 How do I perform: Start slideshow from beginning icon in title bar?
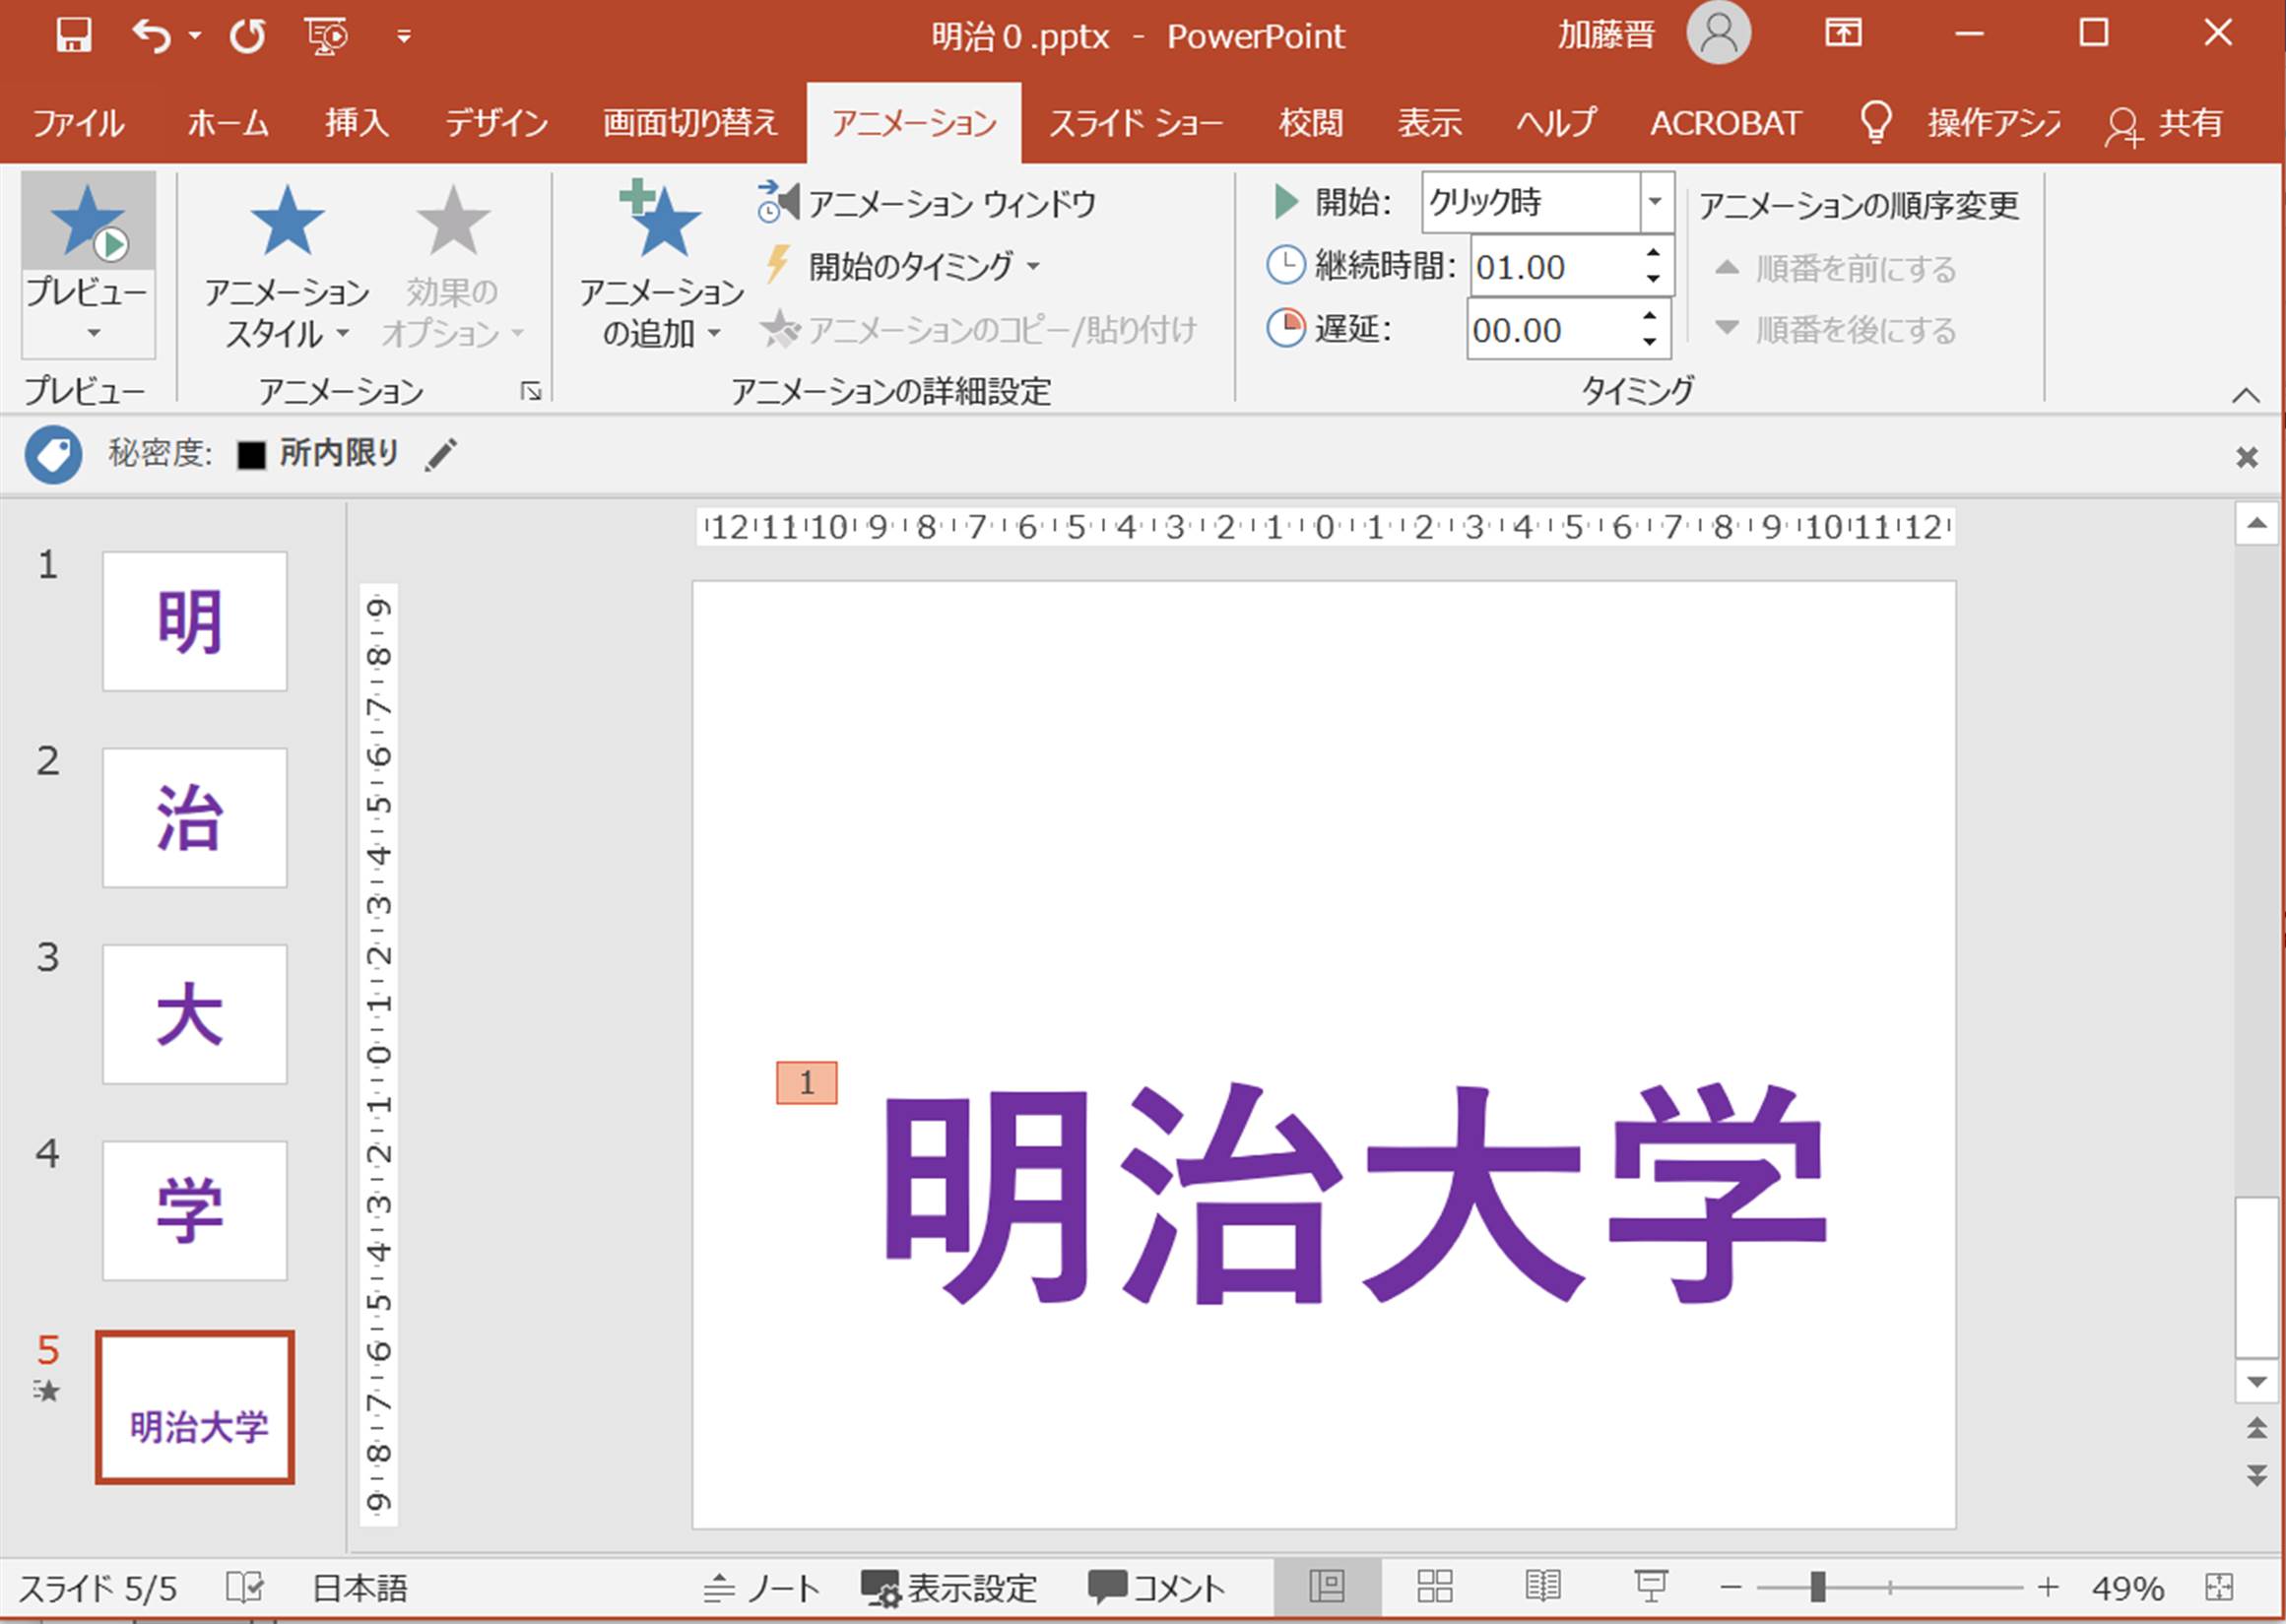click(x=326, y=36)
